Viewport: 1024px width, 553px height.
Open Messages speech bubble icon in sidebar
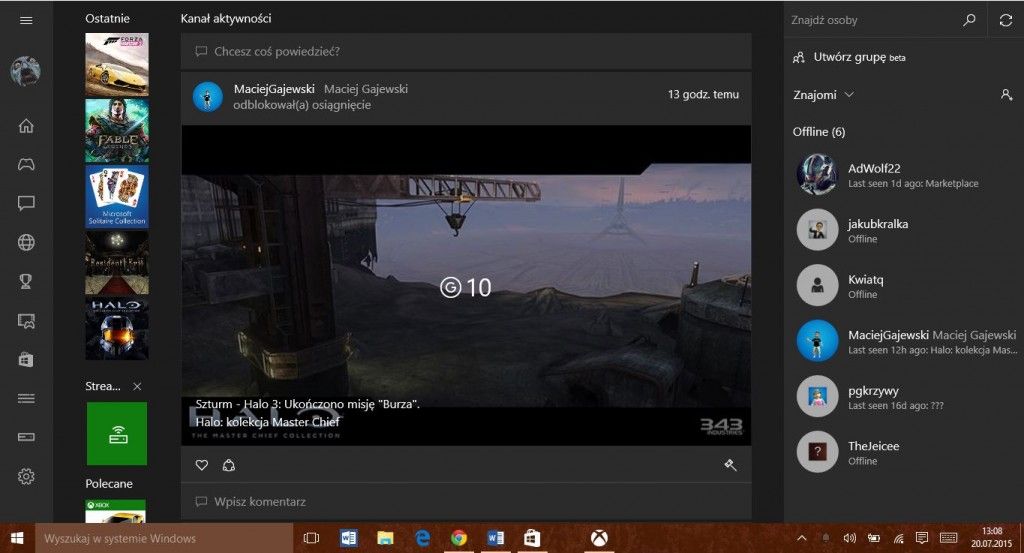pyautogui.click(x=26, y=203)
